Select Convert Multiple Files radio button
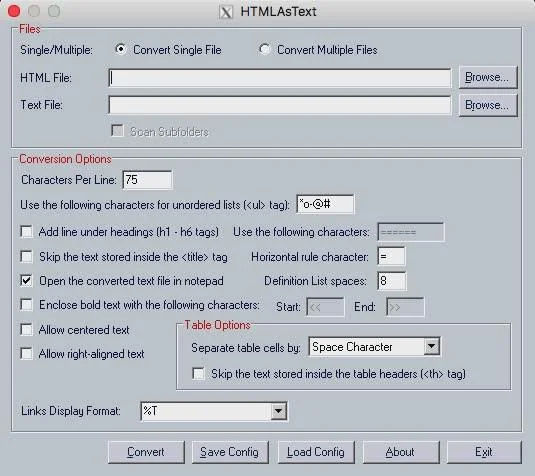This screenshot has height=476, width=535. (264, 49)
